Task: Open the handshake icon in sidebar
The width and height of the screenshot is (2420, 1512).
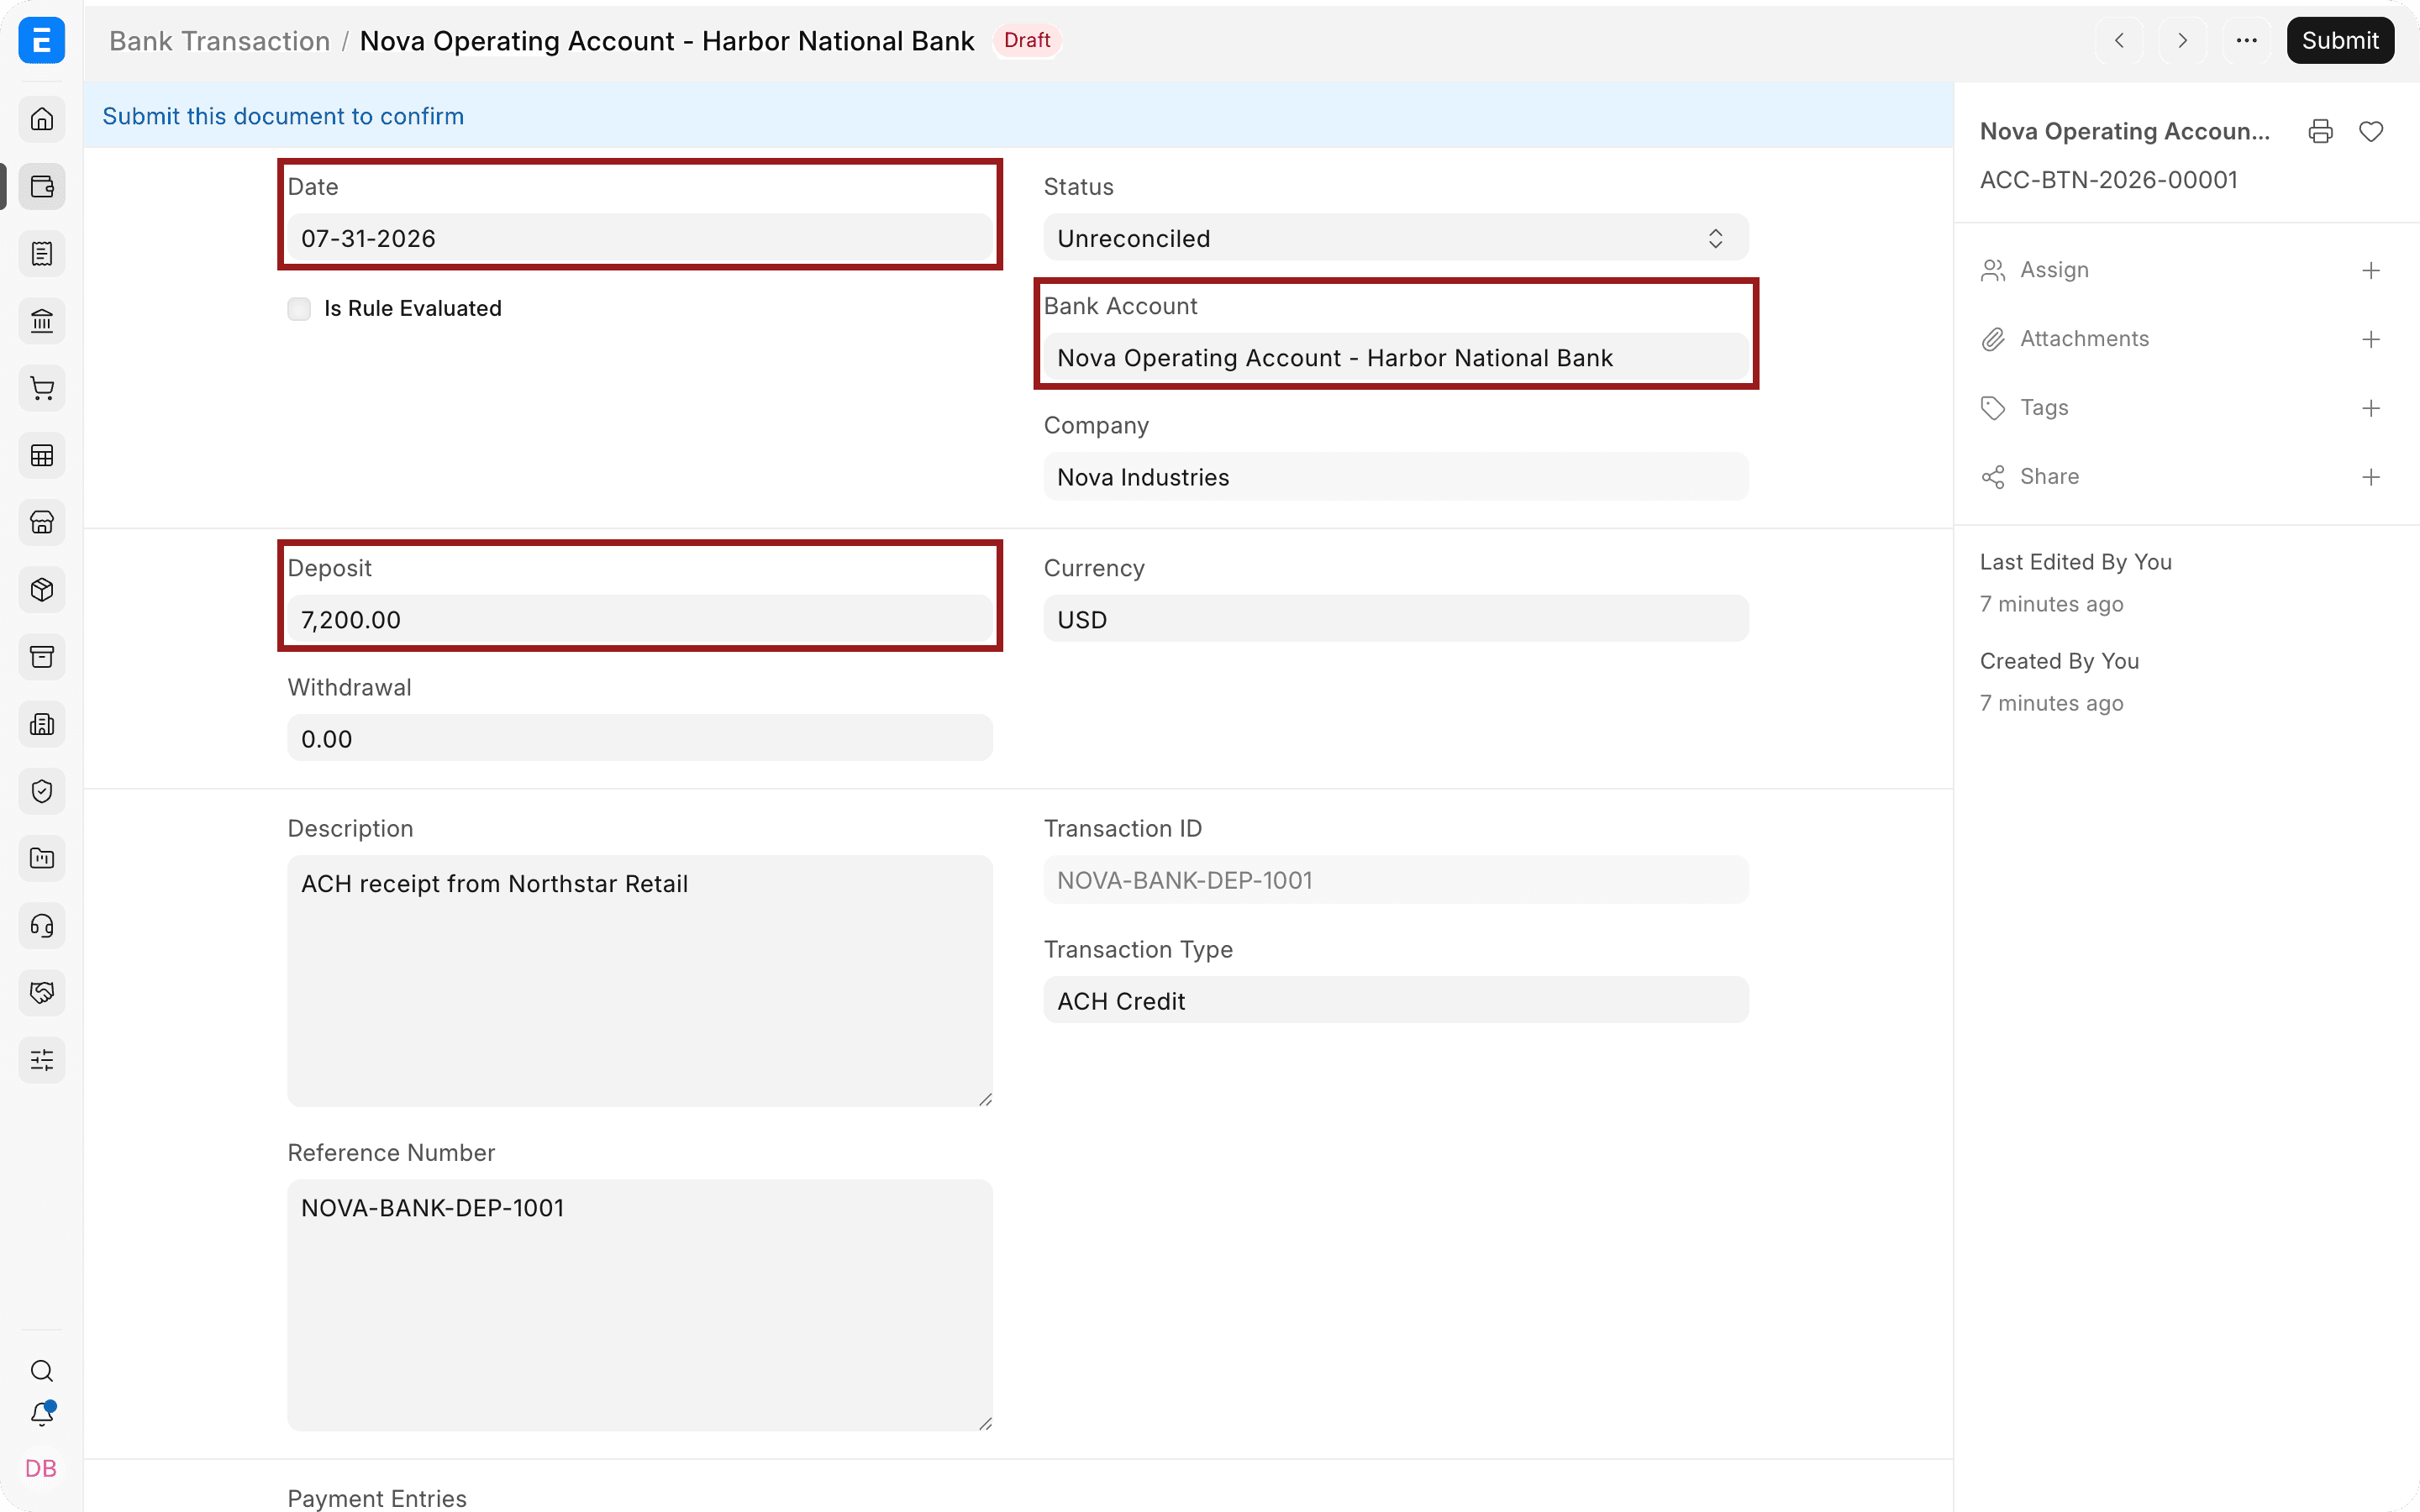Action: coord(42,993)
